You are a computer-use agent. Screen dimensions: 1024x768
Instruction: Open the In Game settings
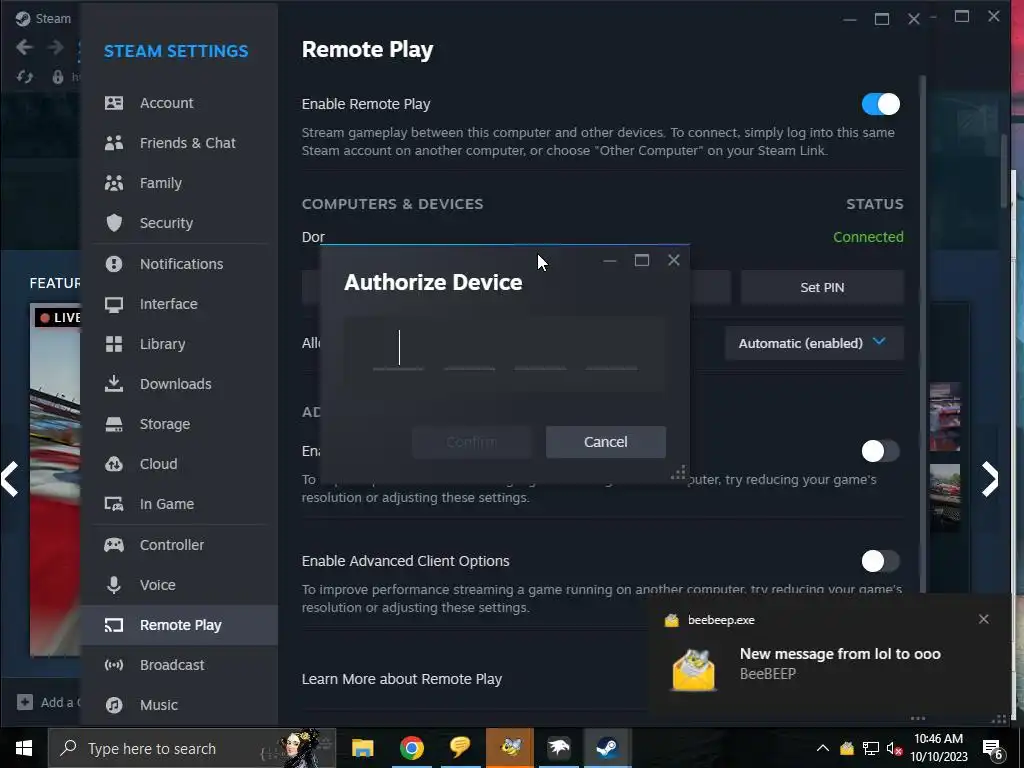[180, 504]
